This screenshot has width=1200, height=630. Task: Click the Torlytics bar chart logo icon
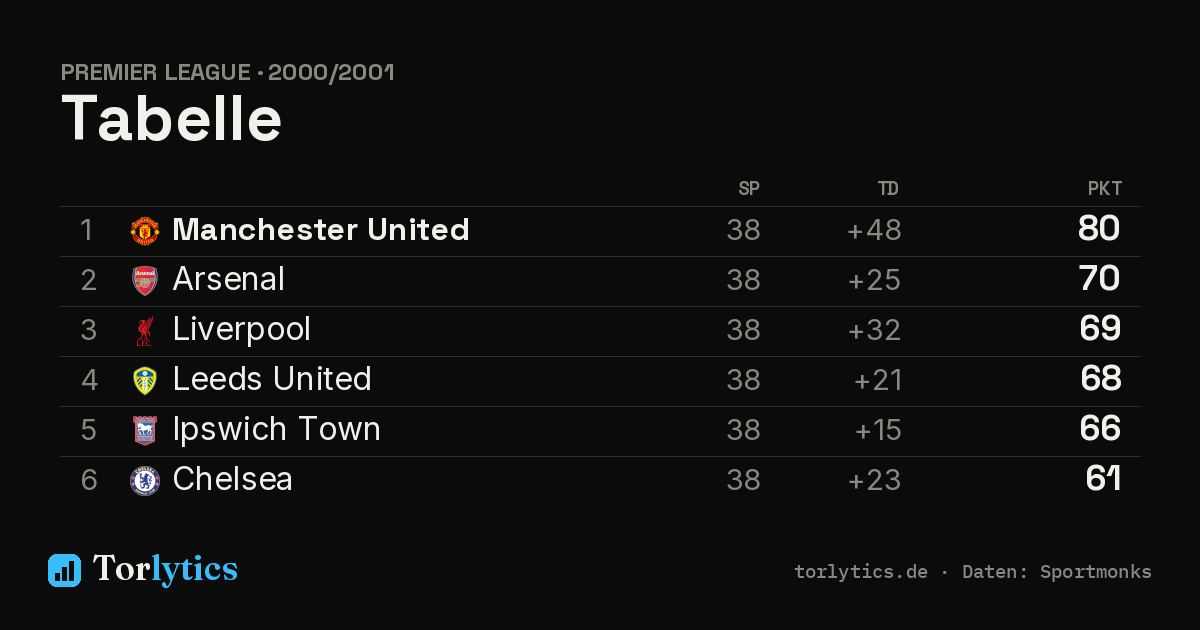64,570
